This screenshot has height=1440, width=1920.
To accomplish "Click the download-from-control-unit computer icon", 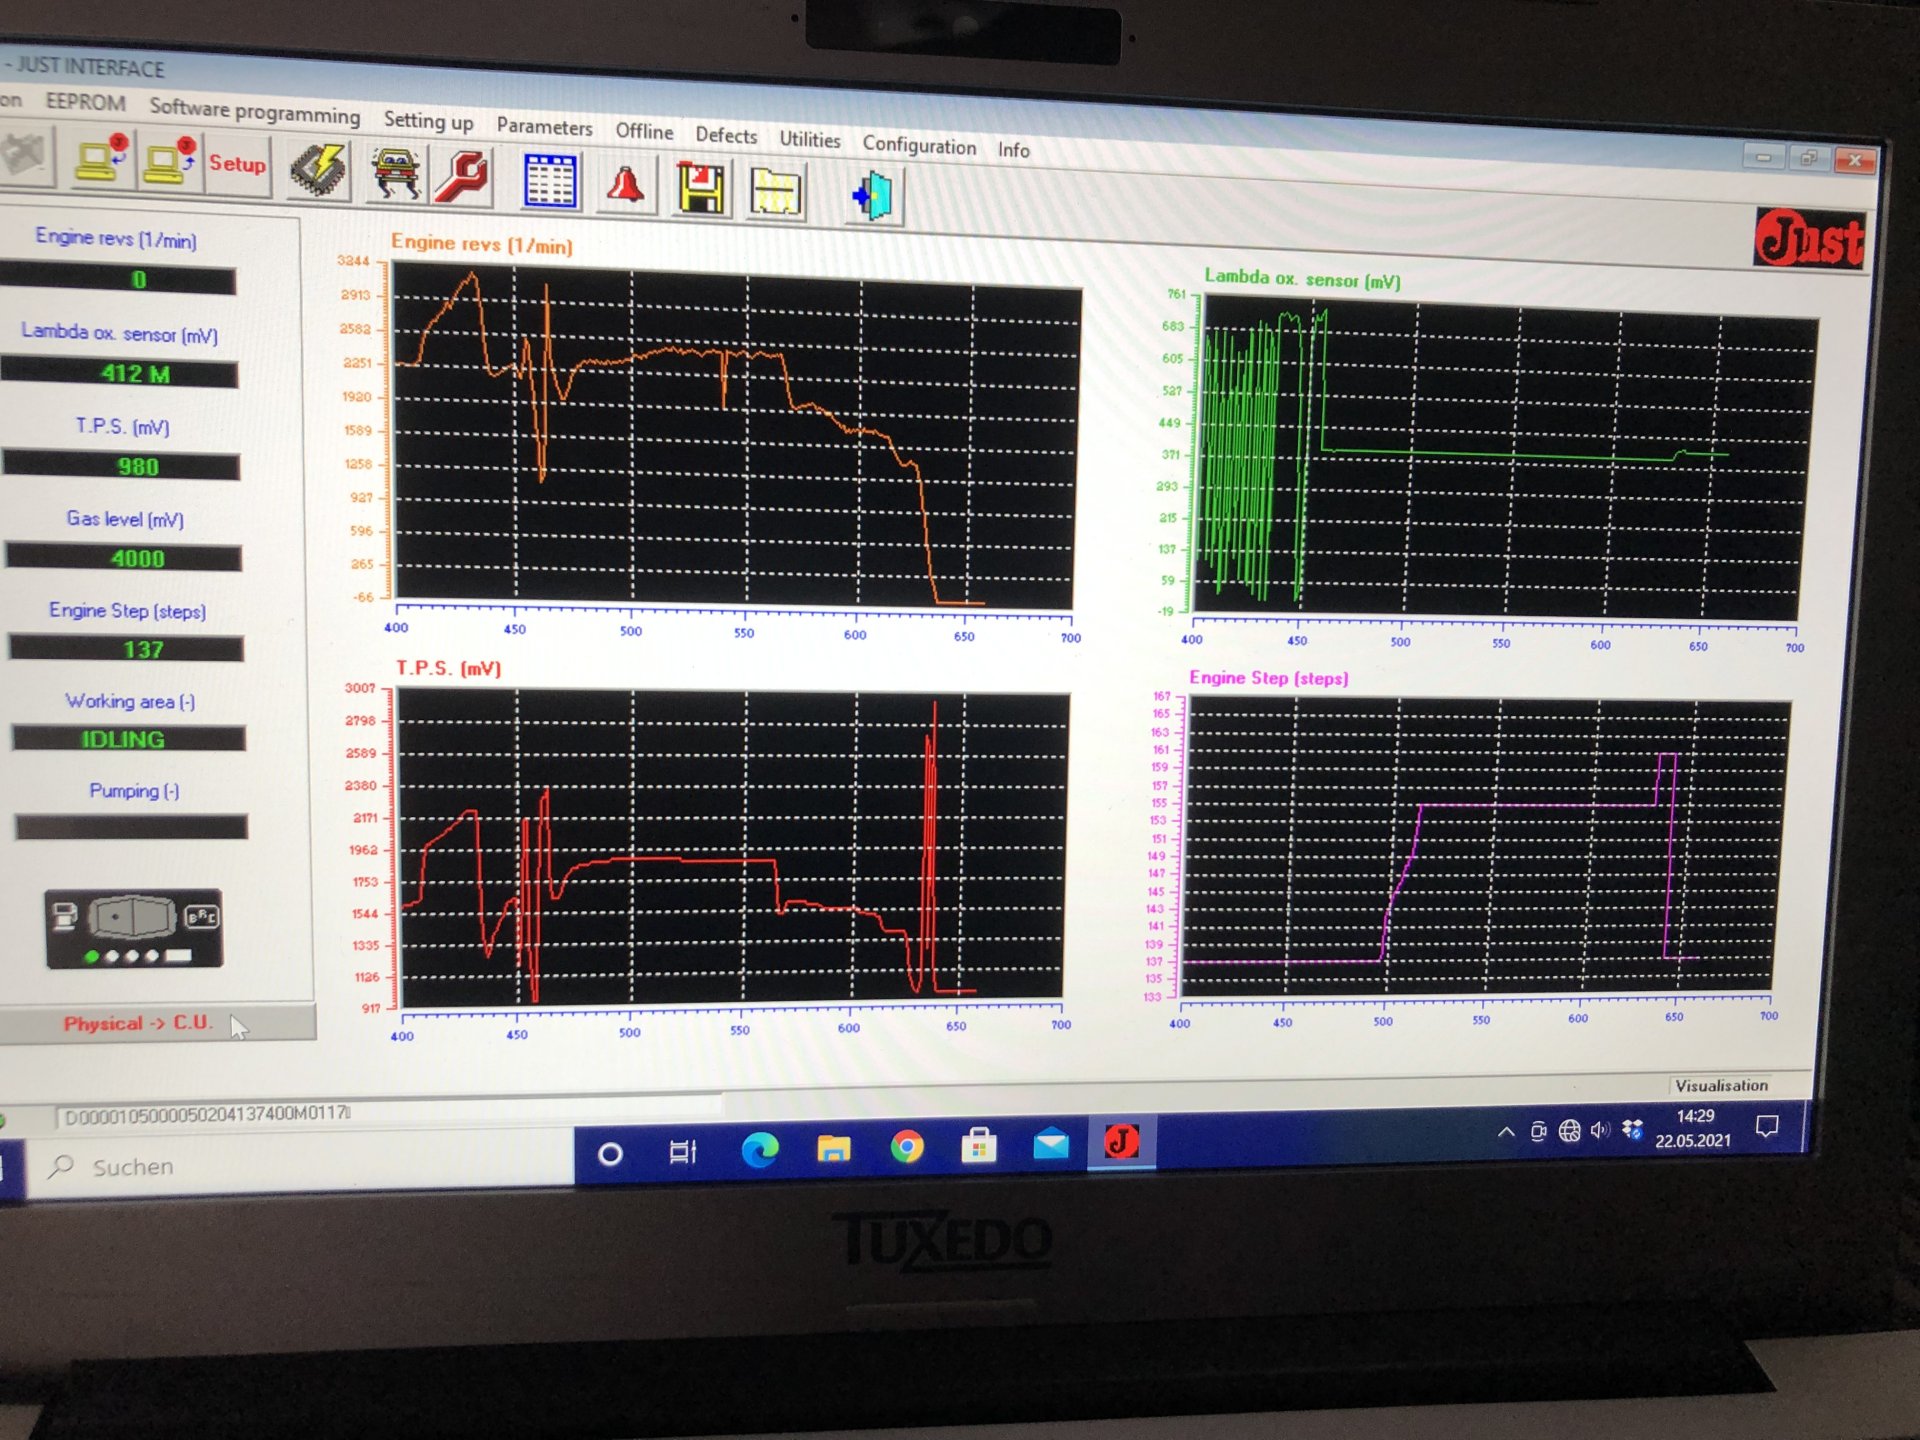I will [103, 160].
